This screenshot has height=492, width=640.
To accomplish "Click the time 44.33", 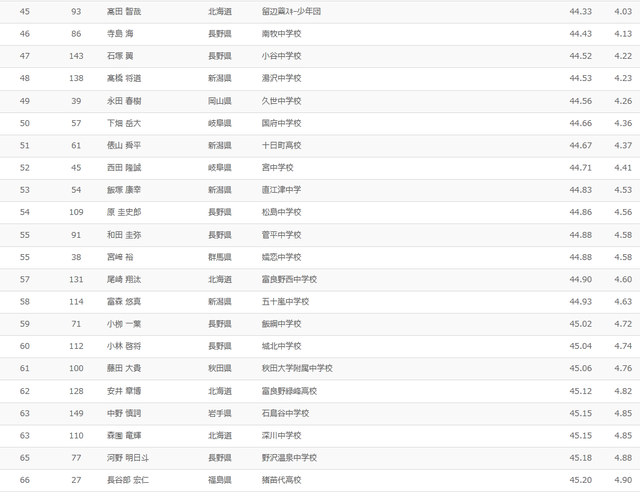I will pyautogui.click(x=580, y=11).
